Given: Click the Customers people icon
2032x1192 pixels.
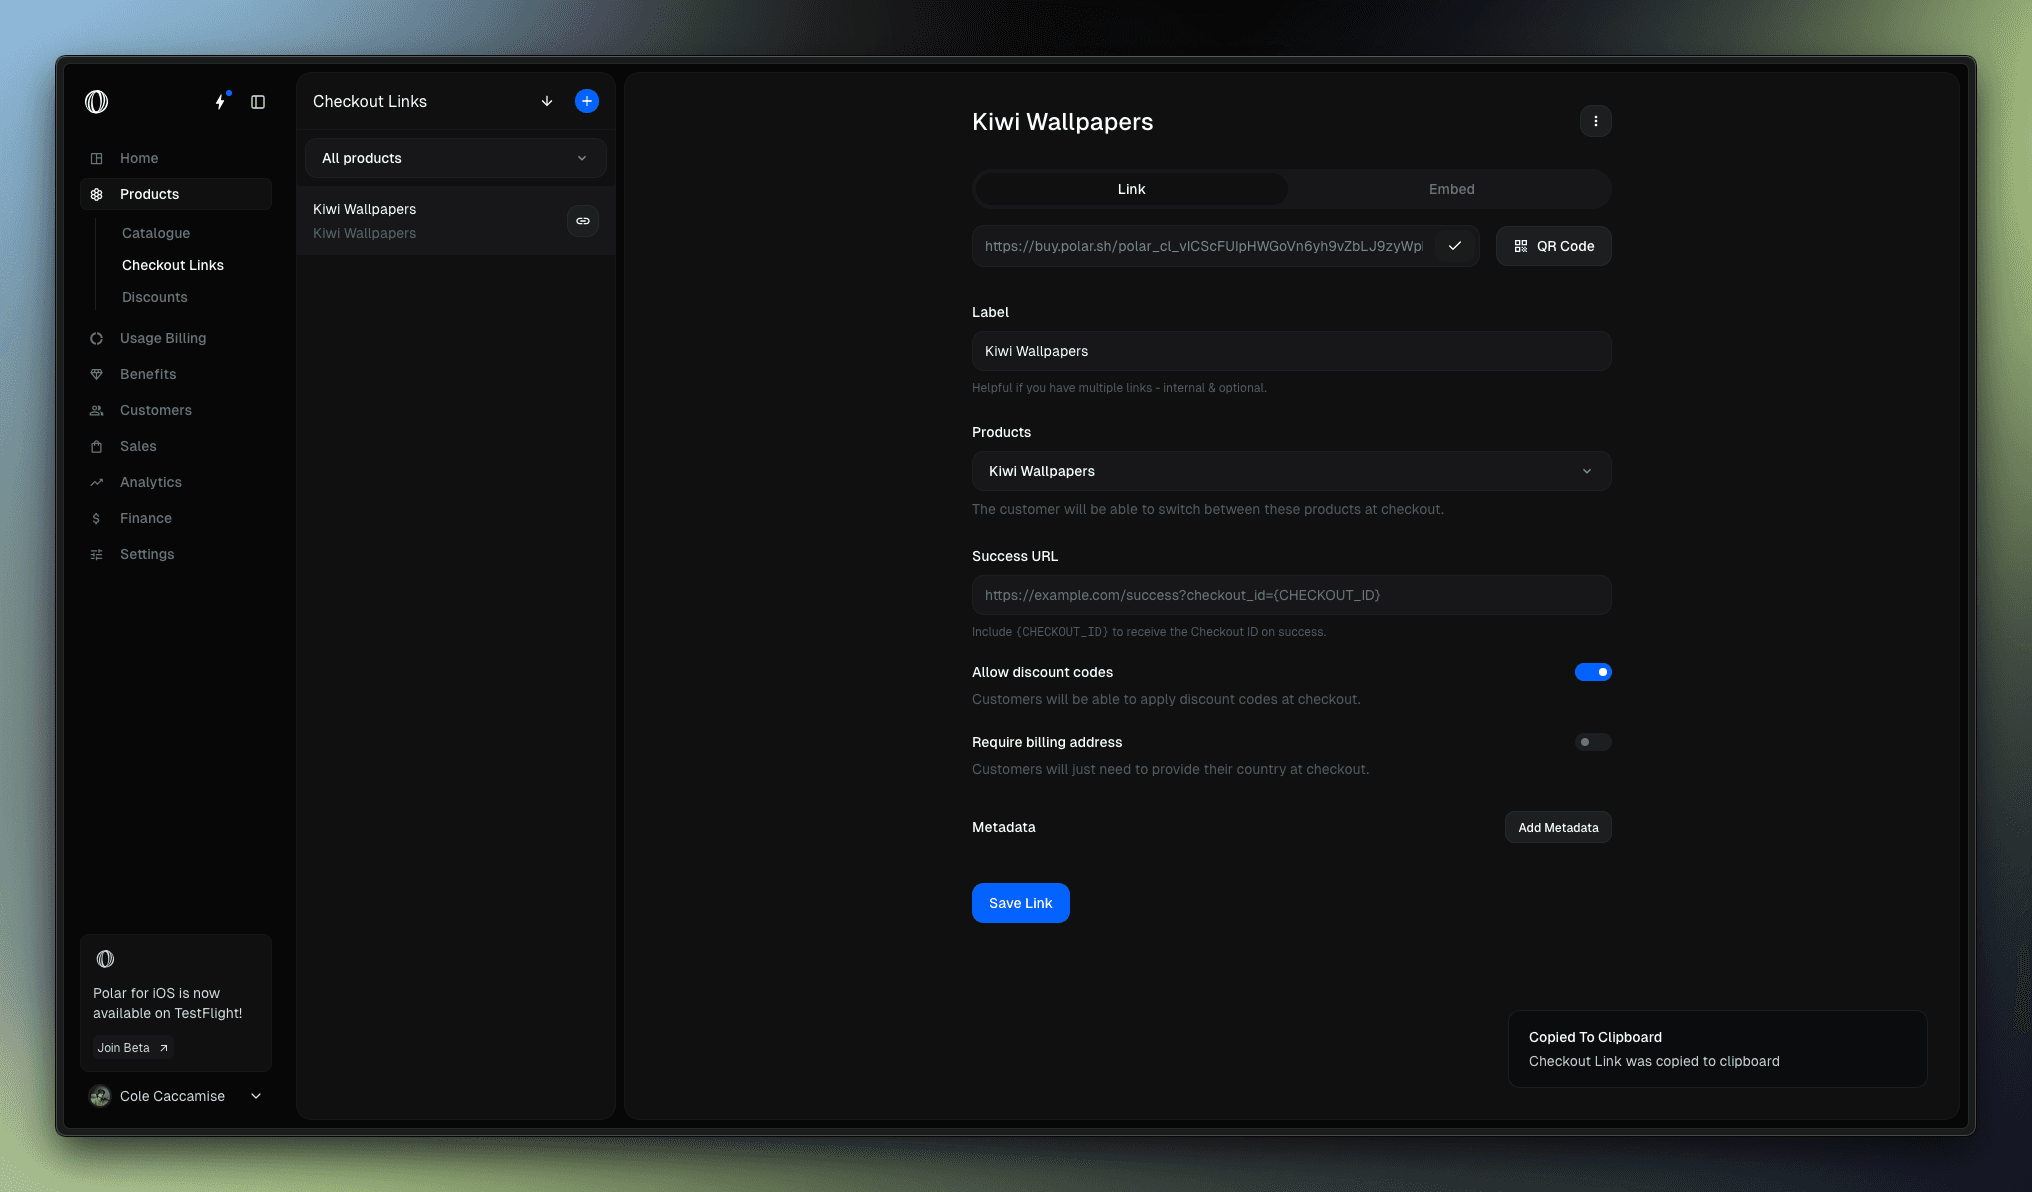Looking at the screenshot, I should tap(97, 410).
